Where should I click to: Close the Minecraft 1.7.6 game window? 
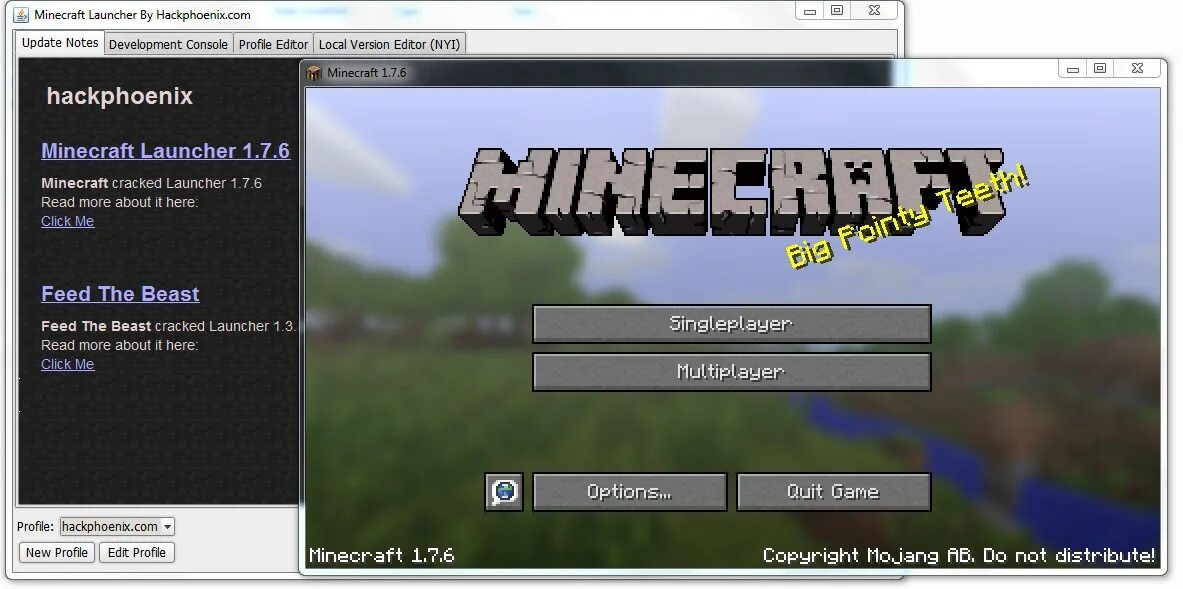pyautogui.click(x=1137, y=69)
